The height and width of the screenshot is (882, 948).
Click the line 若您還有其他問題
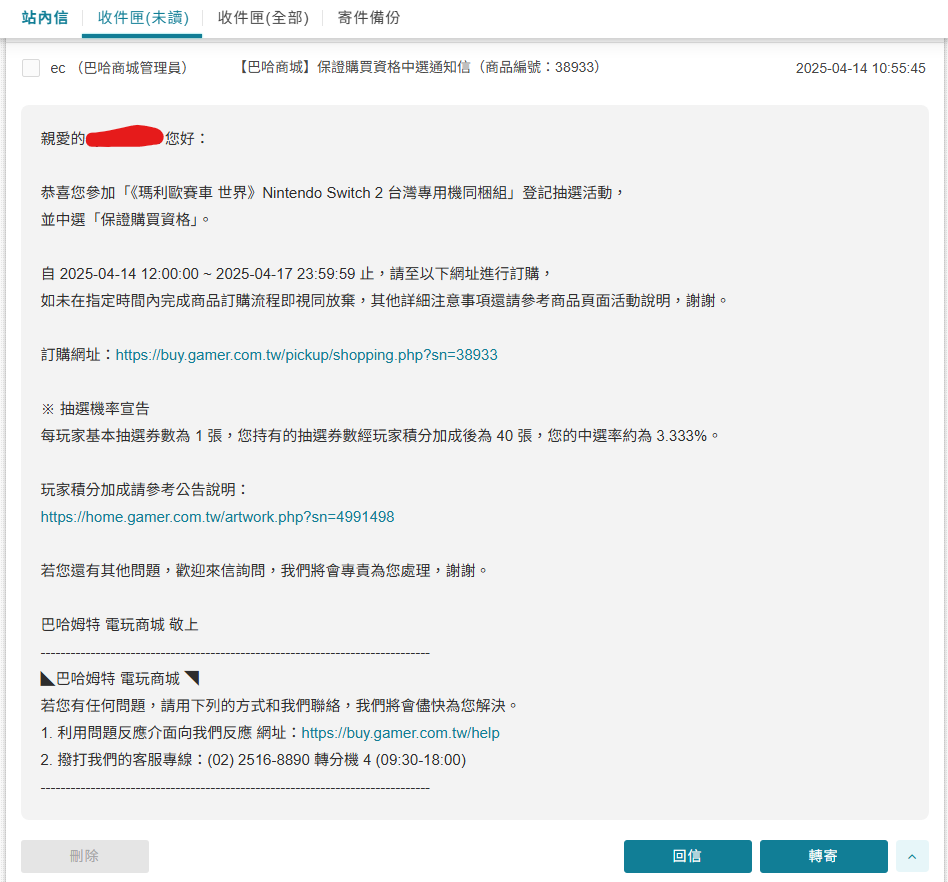(x=264, y=571)
